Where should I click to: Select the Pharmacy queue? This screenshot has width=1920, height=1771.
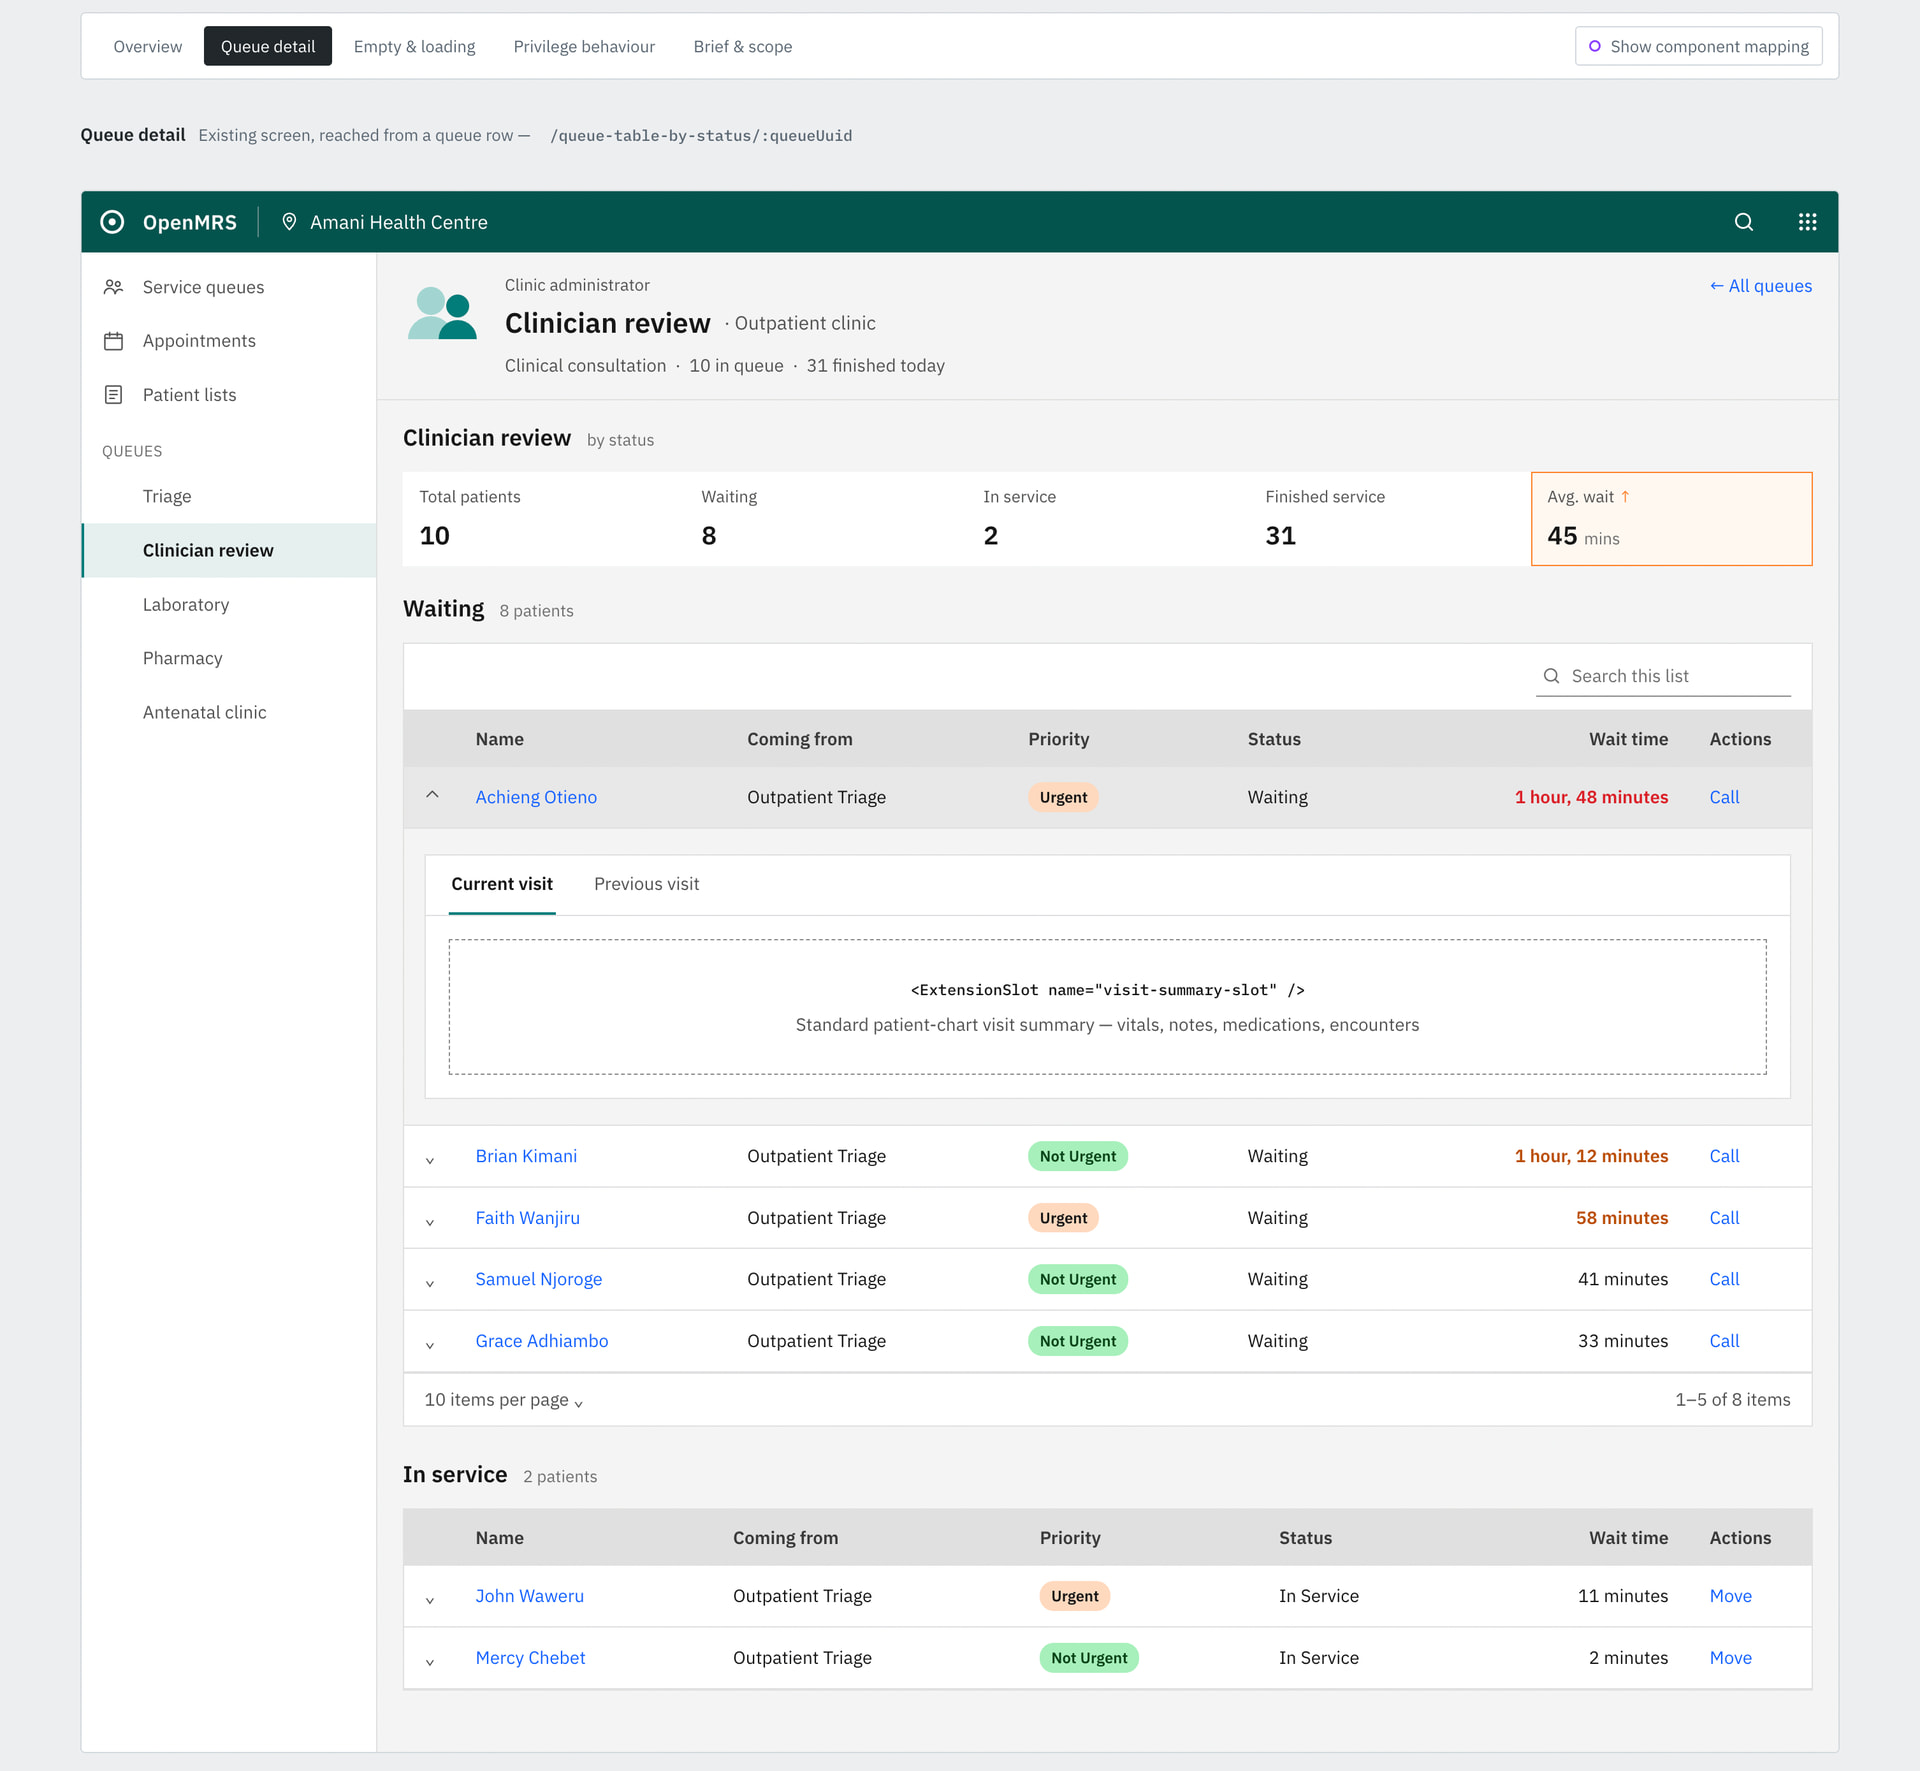pyautogui.click(x=229, y=658)
